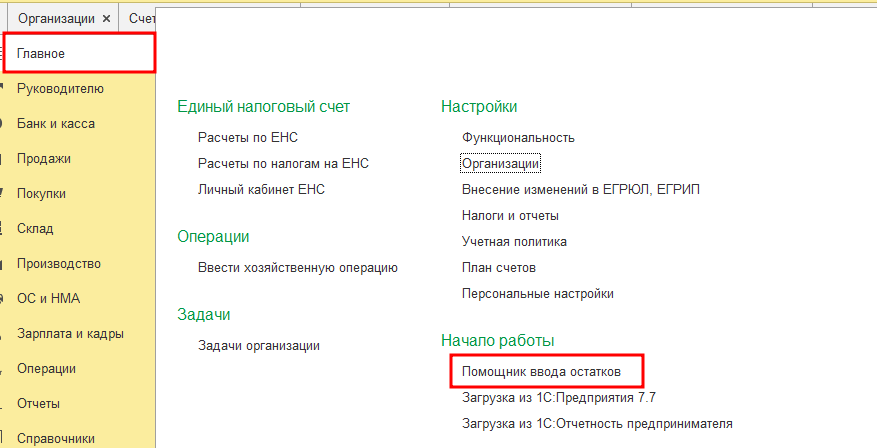Viewport: 877px width, 448px height.
Task: Open ОС и НМА section
Action: tap(49, 299)
